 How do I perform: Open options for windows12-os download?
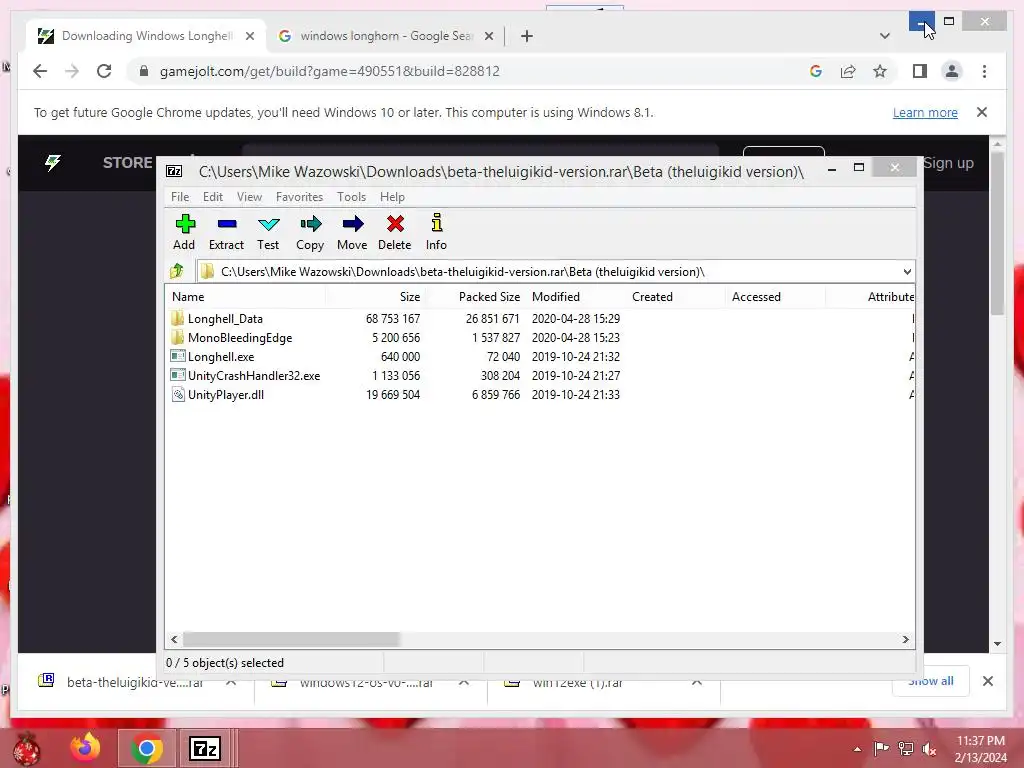click(464, 682)
